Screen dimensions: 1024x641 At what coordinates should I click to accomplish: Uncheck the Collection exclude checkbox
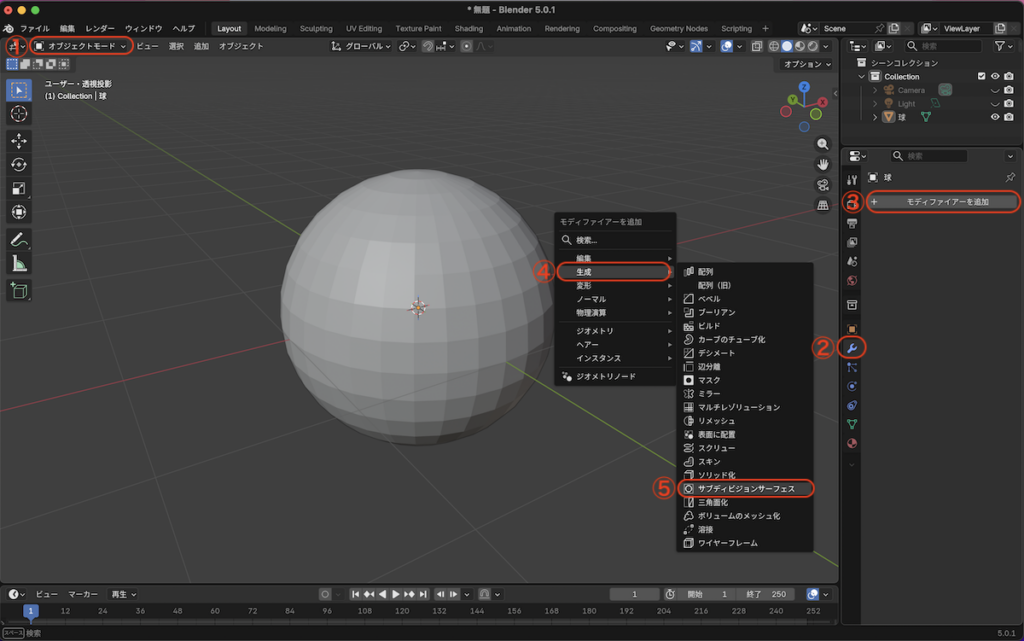[981, 77]
